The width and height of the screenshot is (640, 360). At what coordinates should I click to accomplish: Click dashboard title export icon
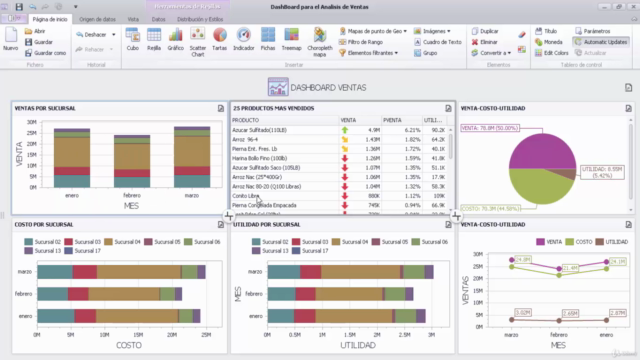pos(629,88)
